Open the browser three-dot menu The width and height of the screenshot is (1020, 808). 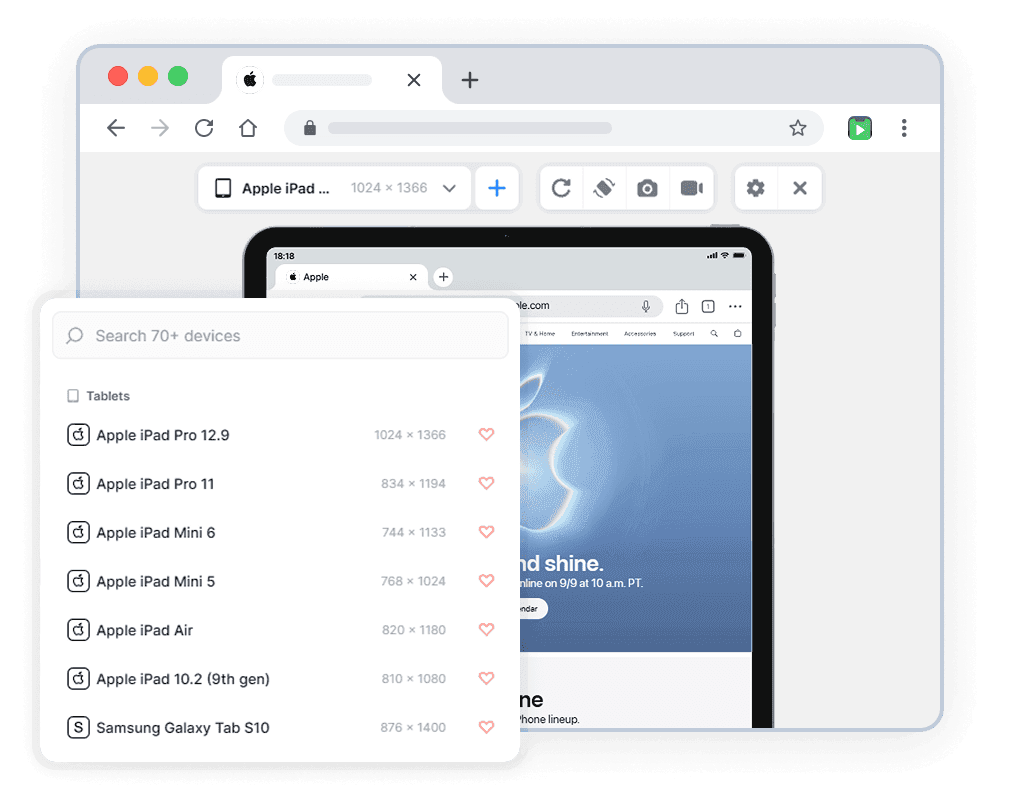[x=904, y=128]
